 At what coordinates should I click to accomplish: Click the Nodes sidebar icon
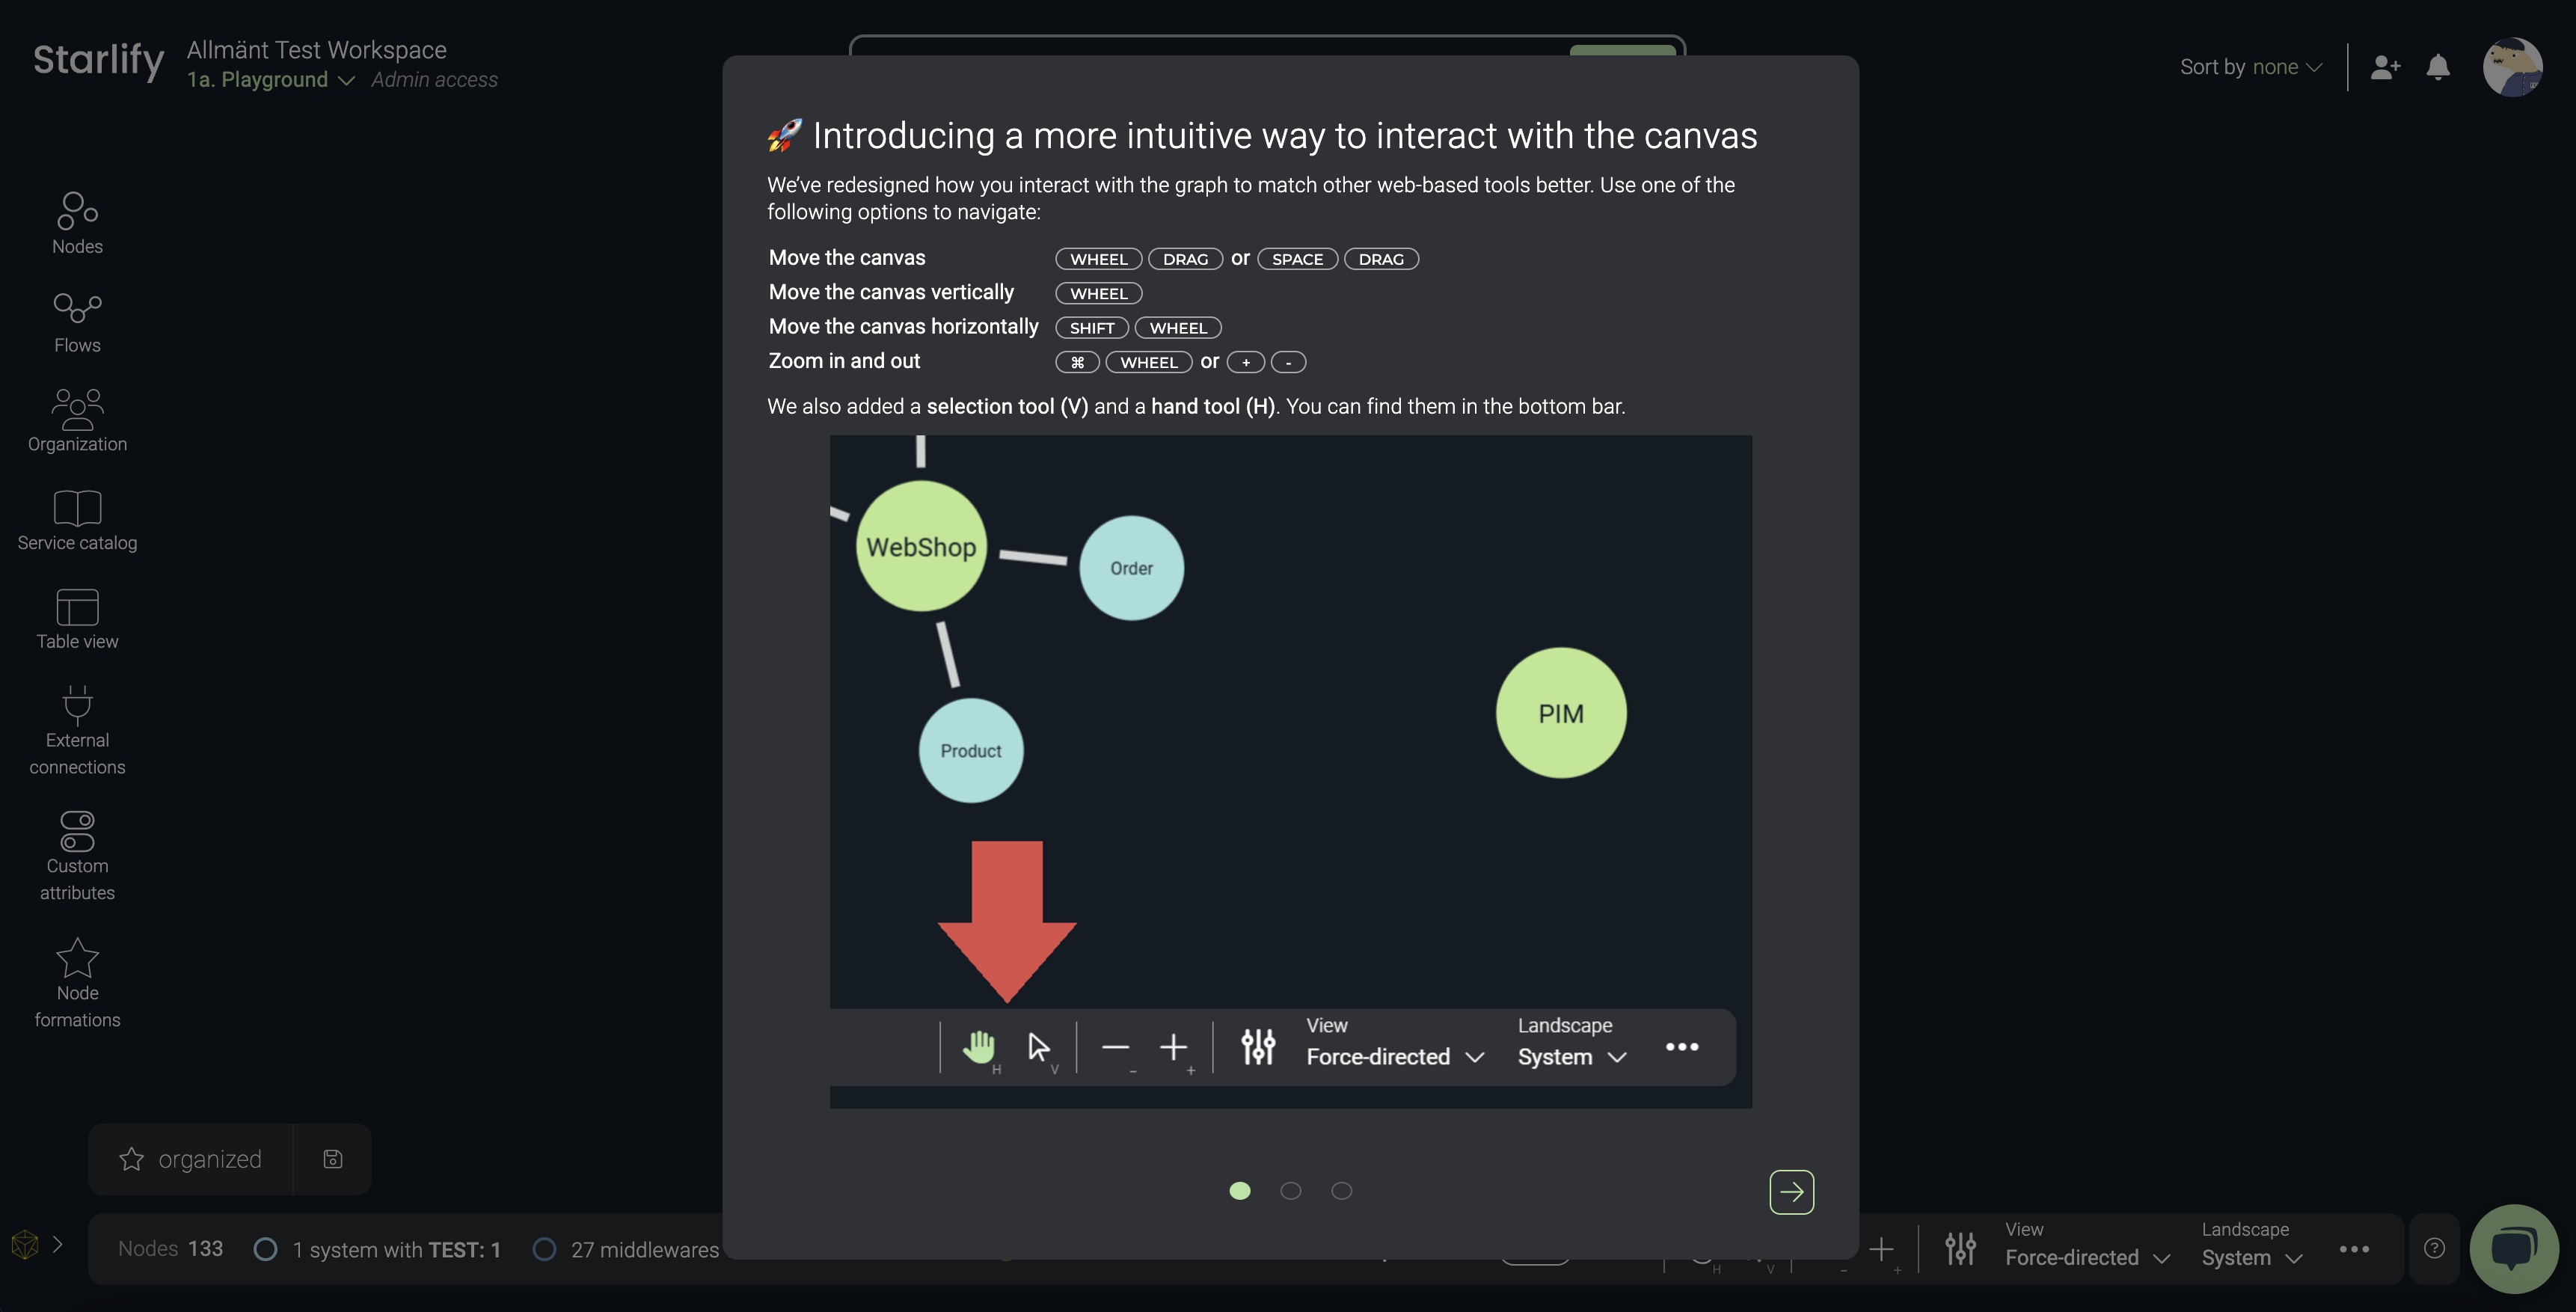[77, 219]
